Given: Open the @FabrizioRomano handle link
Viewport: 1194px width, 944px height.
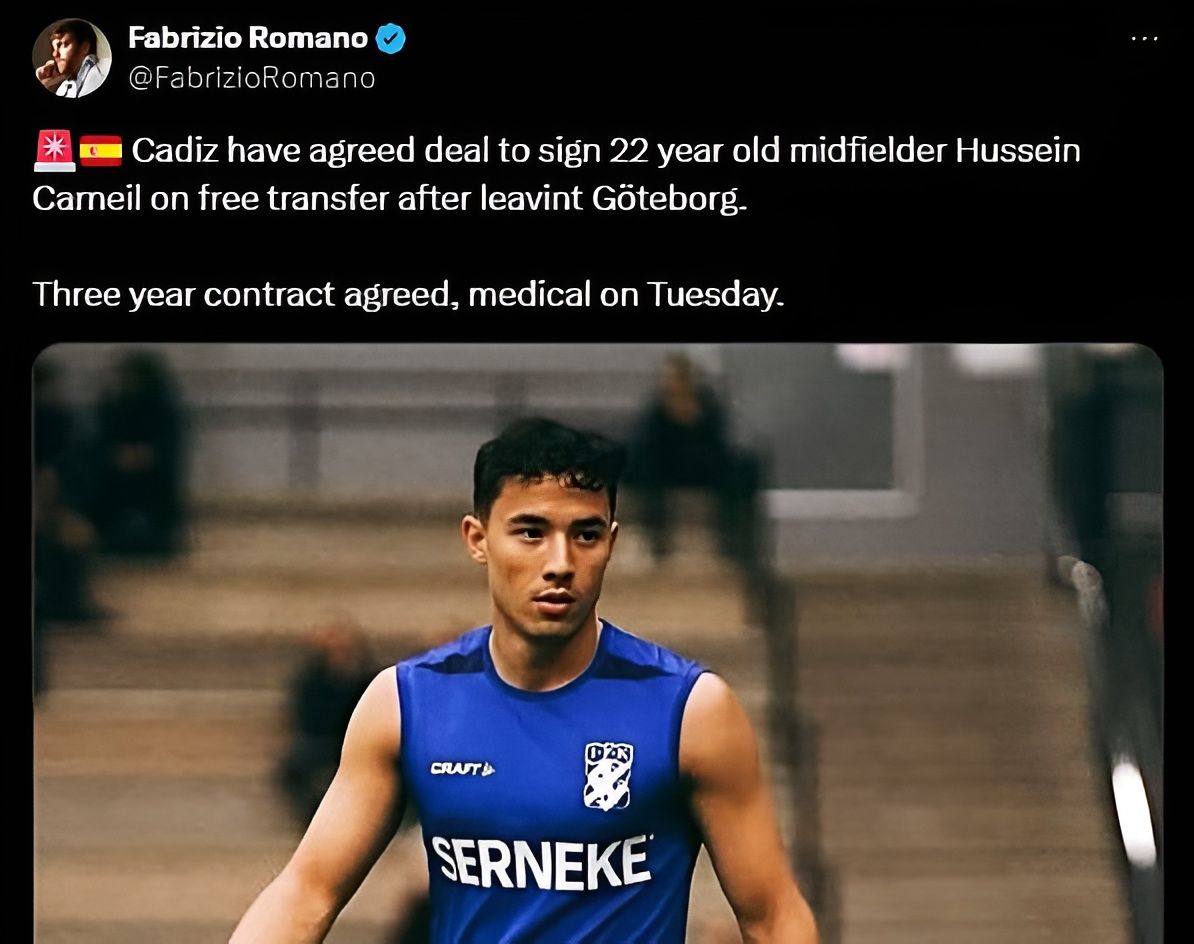Looking at the screenshot, I should [252, 78].
